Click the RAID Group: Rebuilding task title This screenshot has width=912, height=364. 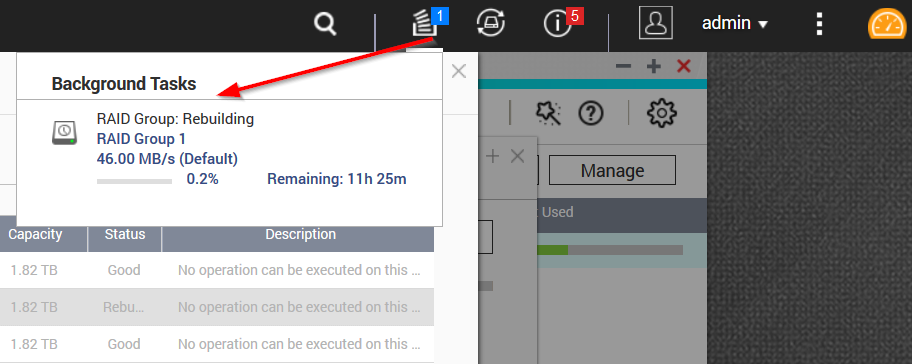(175, 119)
